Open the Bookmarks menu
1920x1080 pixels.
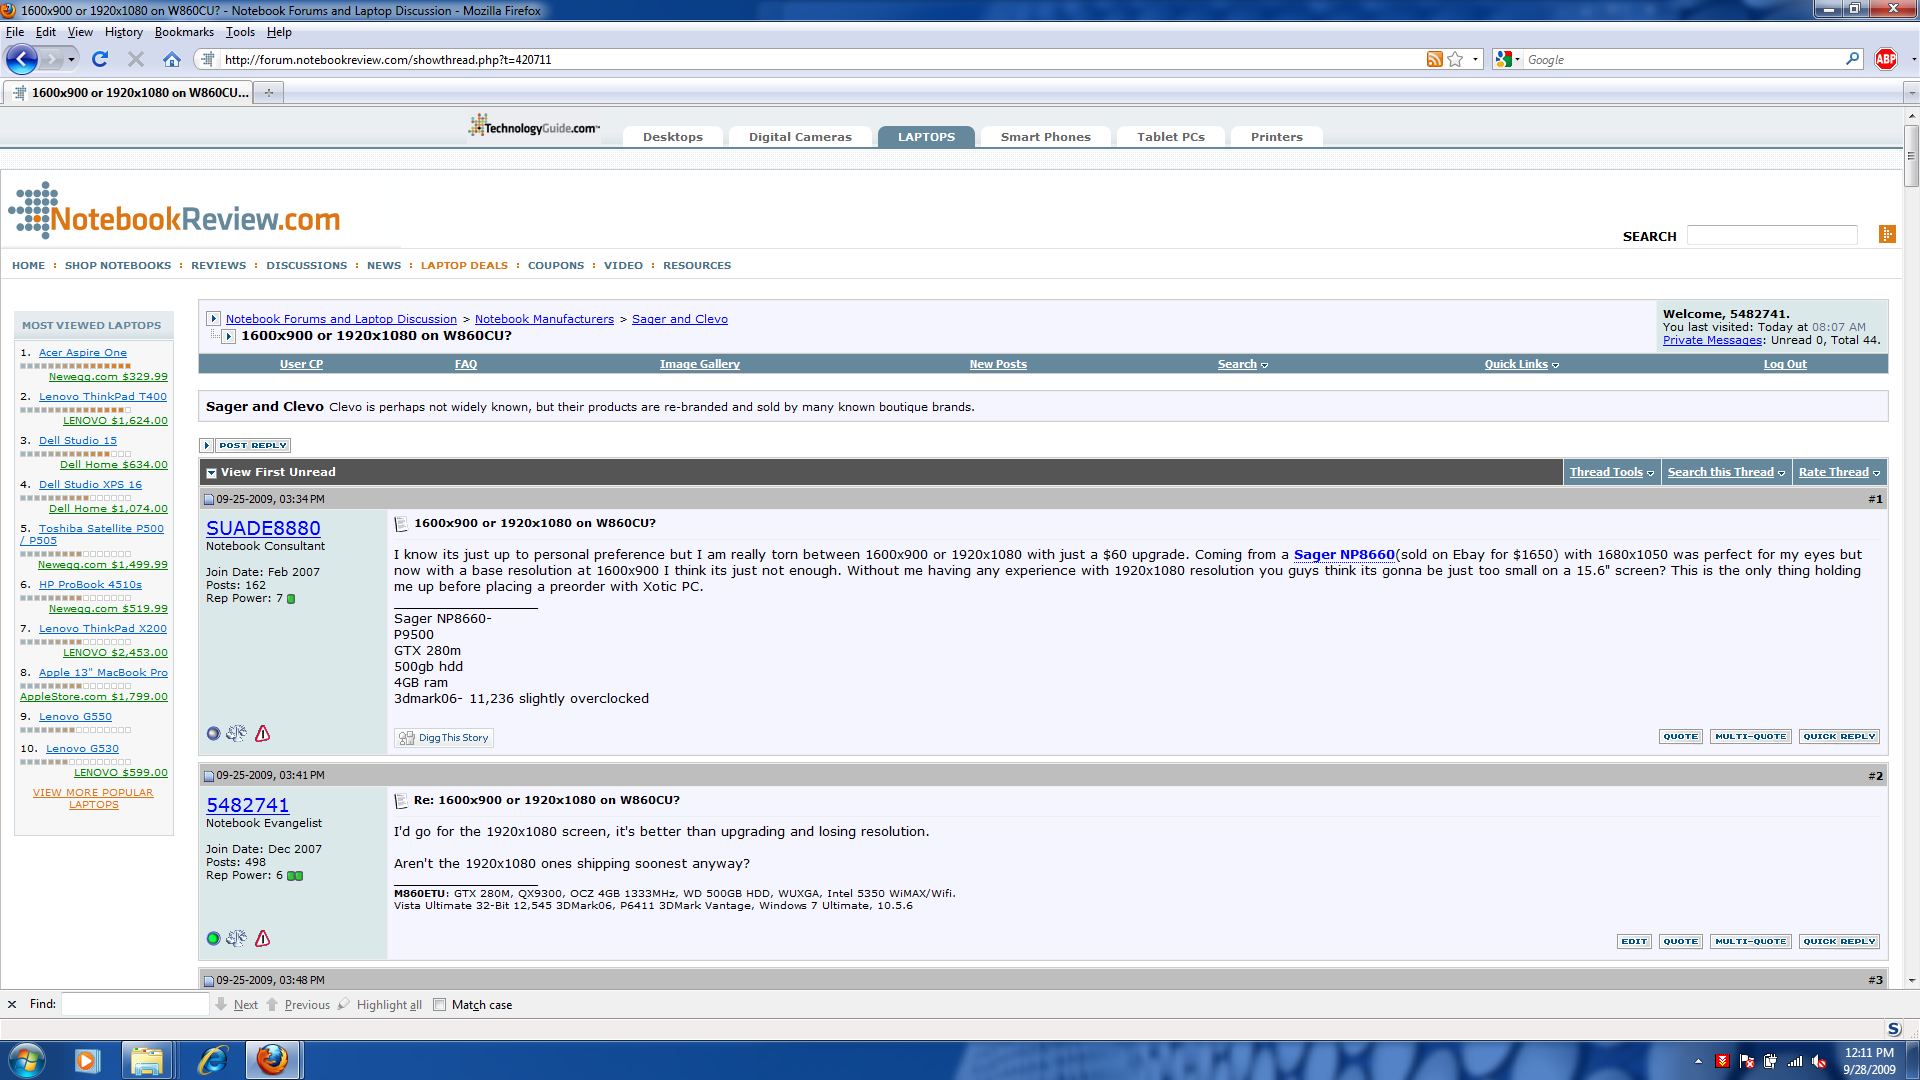[184, 32]
